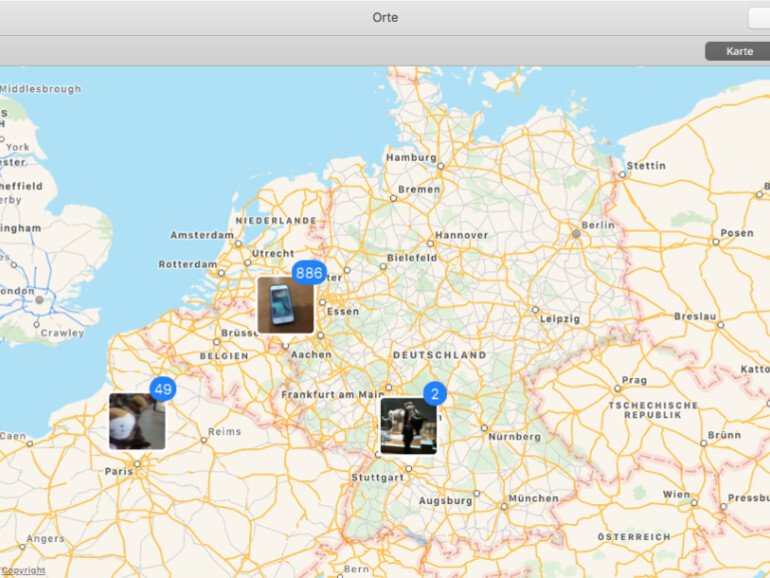Click the Augsburg city label
The width and height of the screenshot is (770, 578).
(445, 500)
